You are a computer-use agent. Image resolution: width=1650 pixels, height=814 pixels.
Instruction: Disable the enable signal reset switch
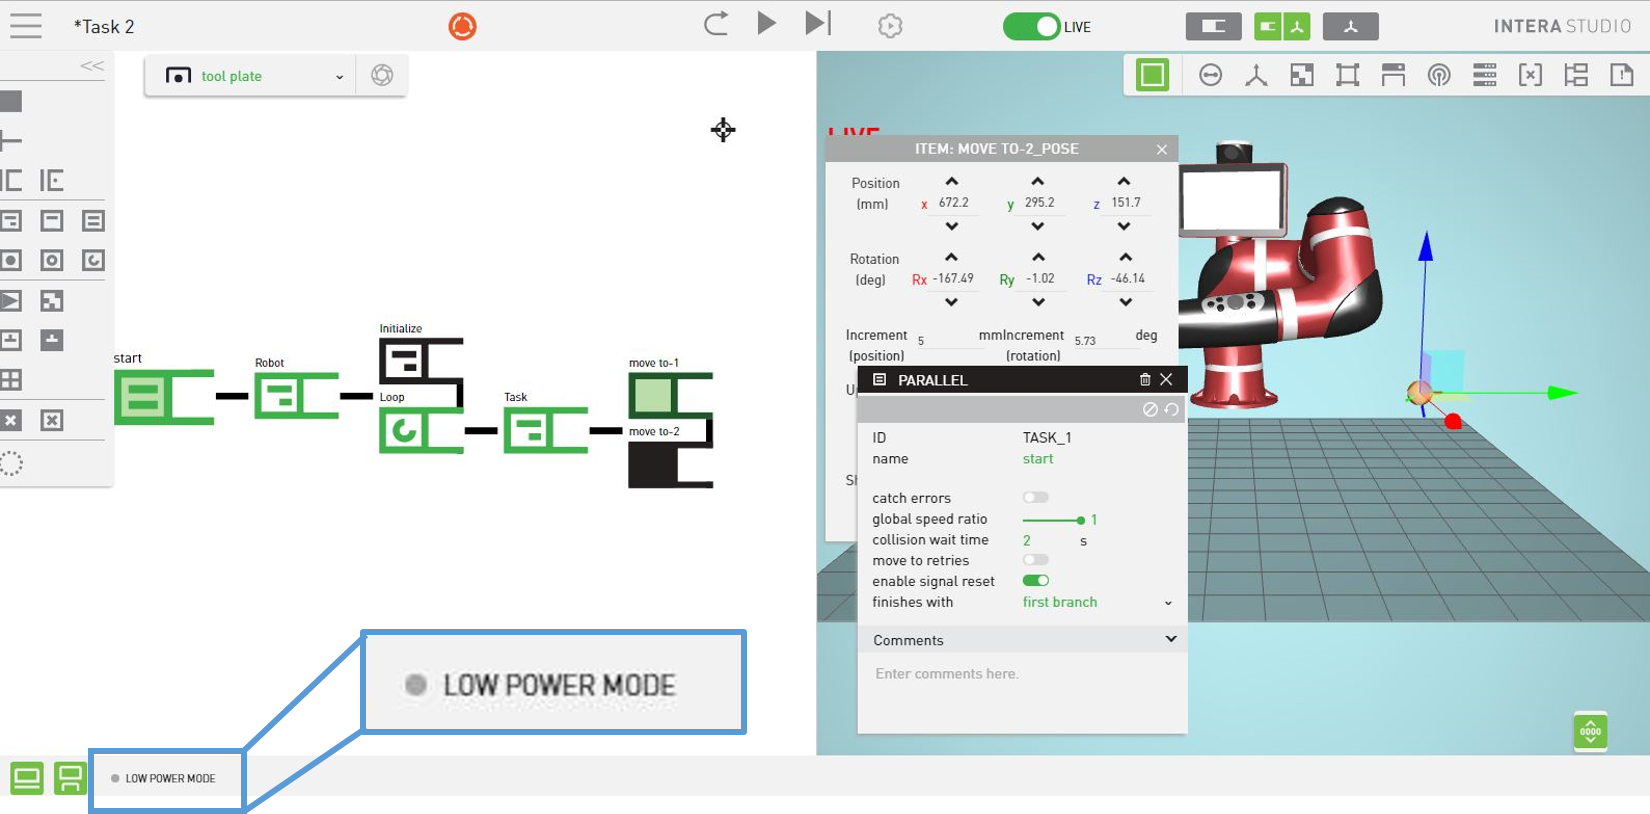tap(1036, 581)
